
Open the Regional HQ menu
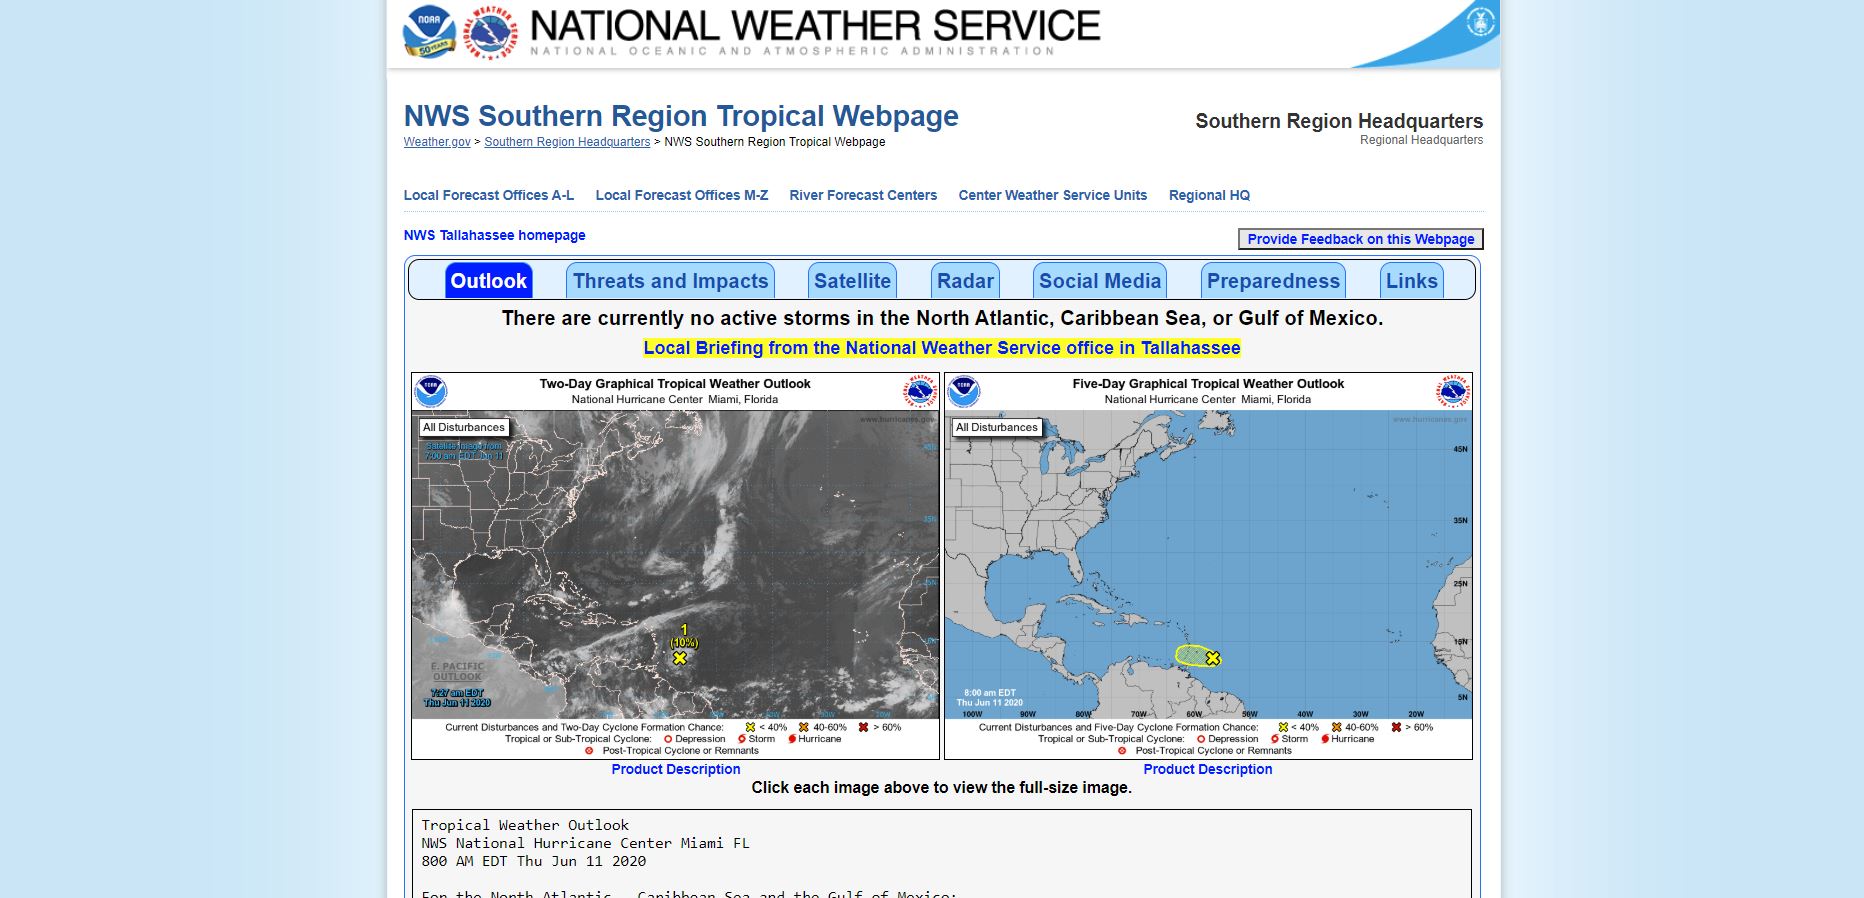coord(1209,195)
